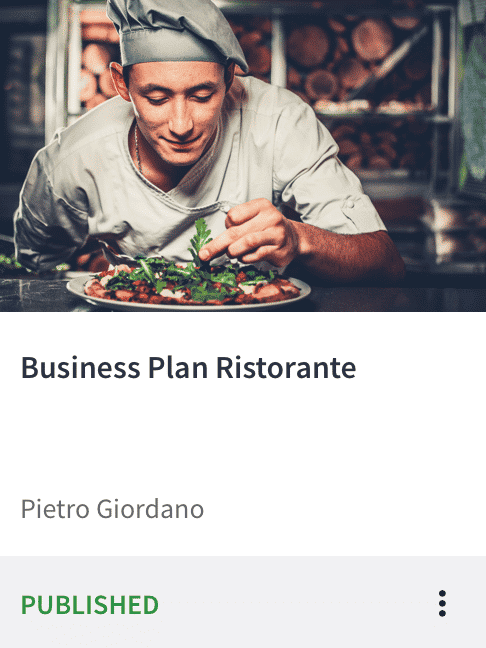Click the word Plan in the title
Screen dimensions: 486x648
pos(178,367)
